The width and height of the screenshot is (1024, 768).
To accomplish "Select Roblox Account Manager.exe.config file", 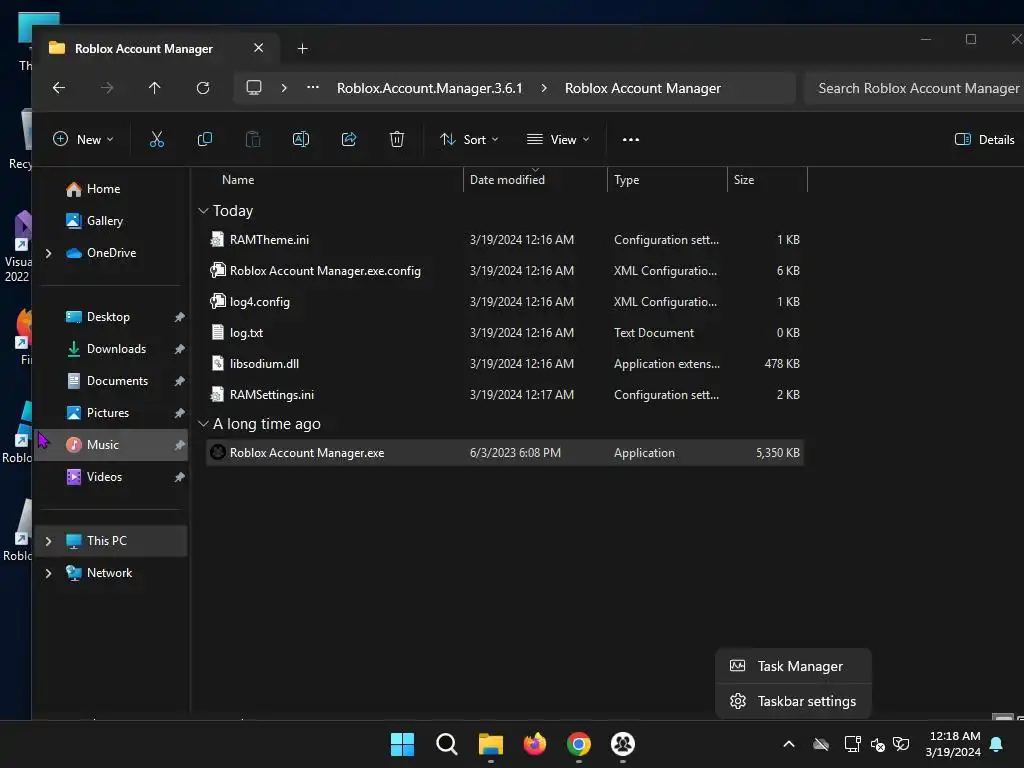I will point(504,270).
